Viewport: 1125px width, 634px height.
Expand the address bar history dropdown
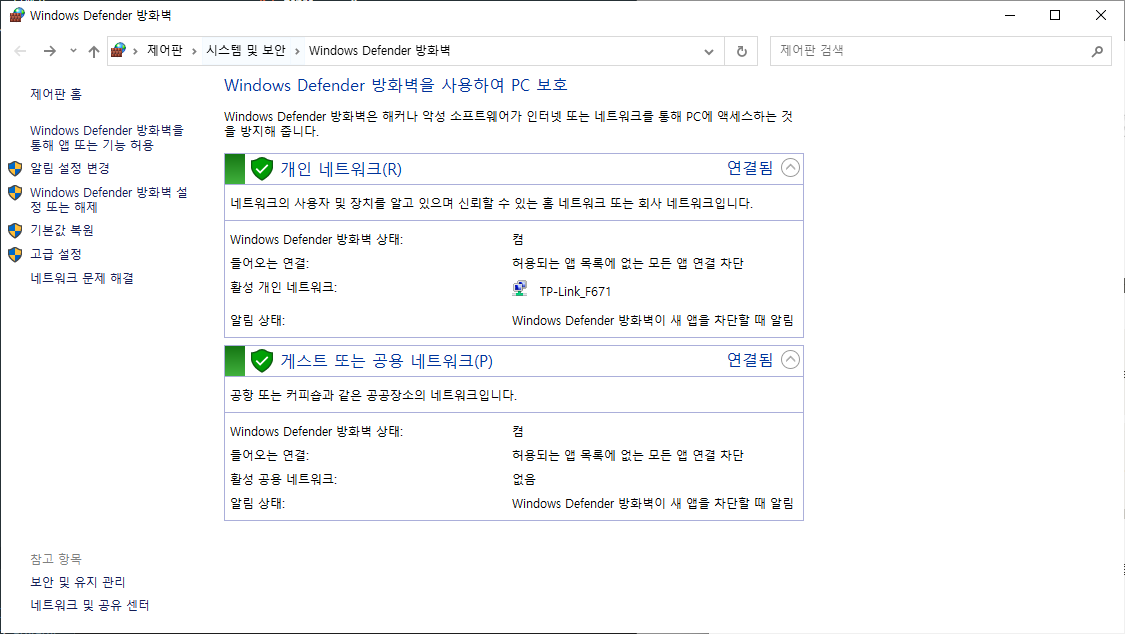pos(709,51)
